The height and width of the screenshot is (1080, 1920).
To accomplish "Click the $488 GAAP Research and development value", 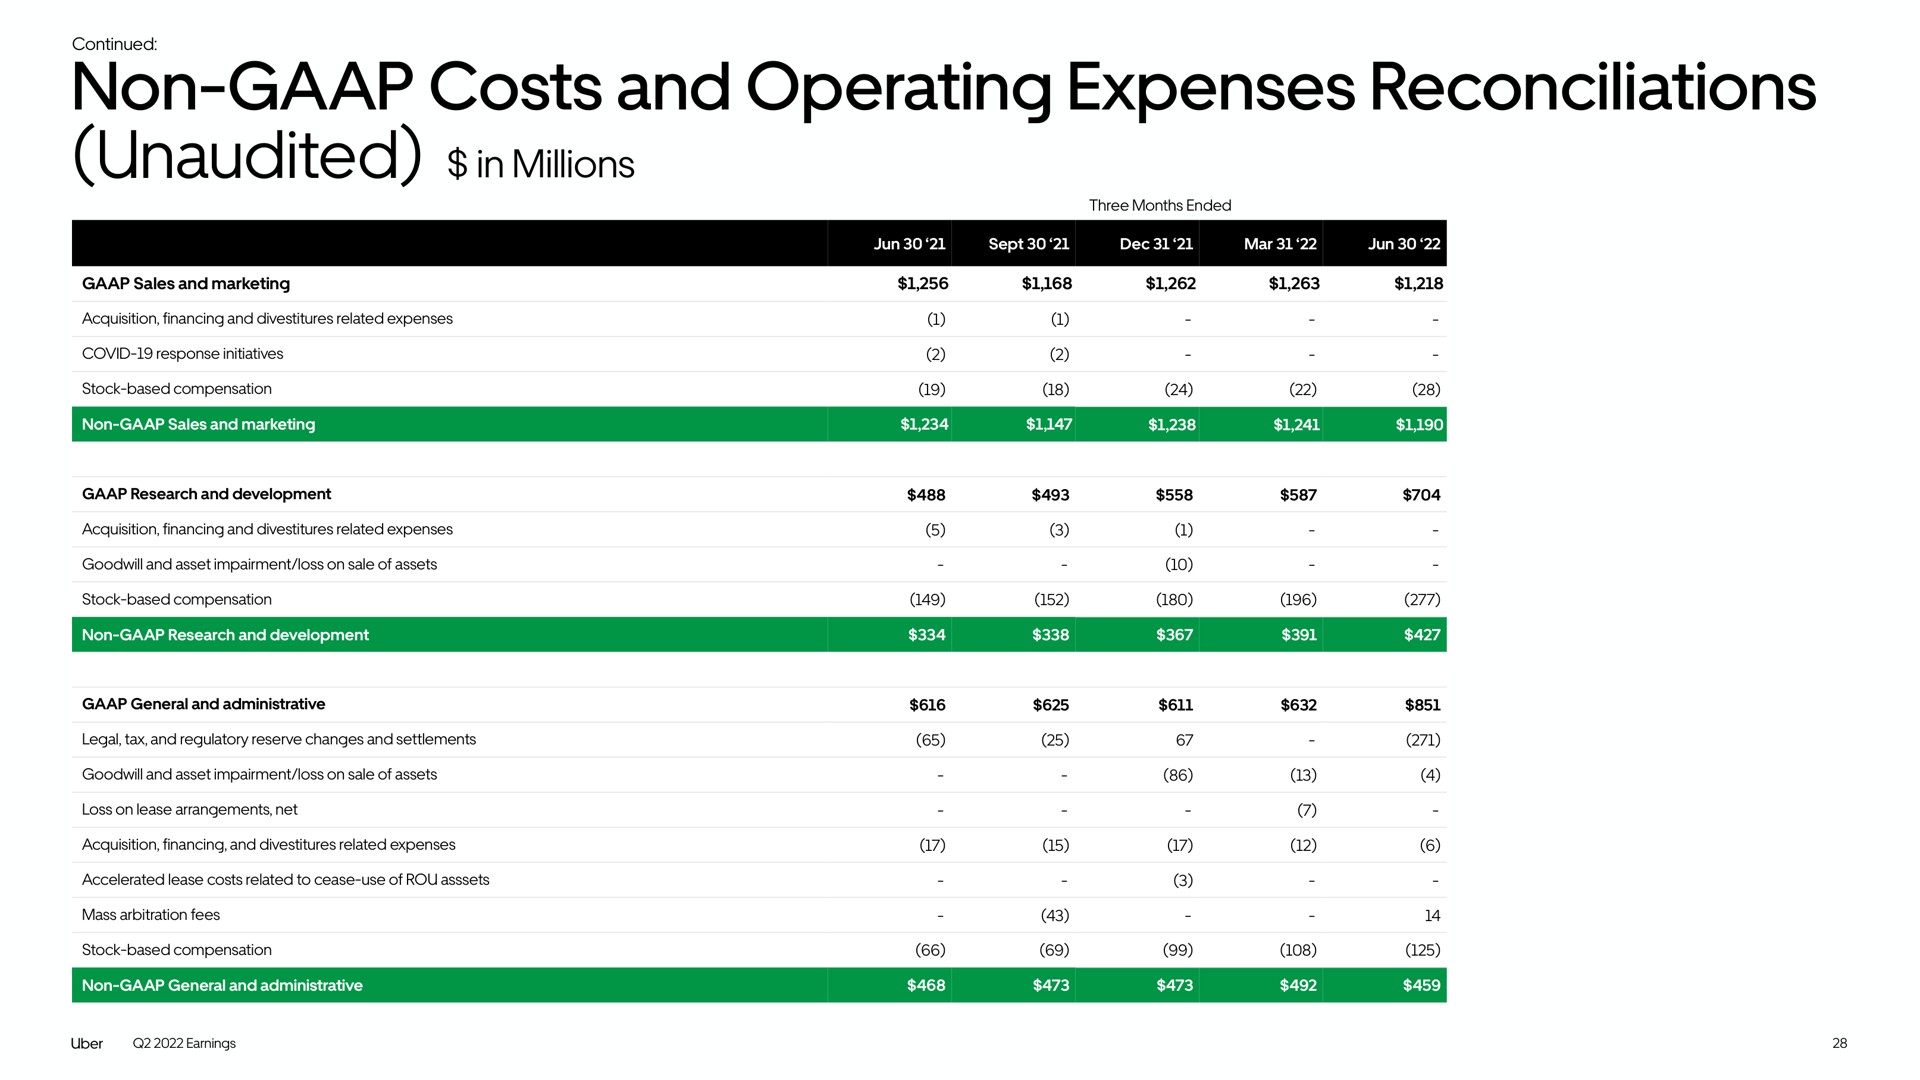I will 925,495.
